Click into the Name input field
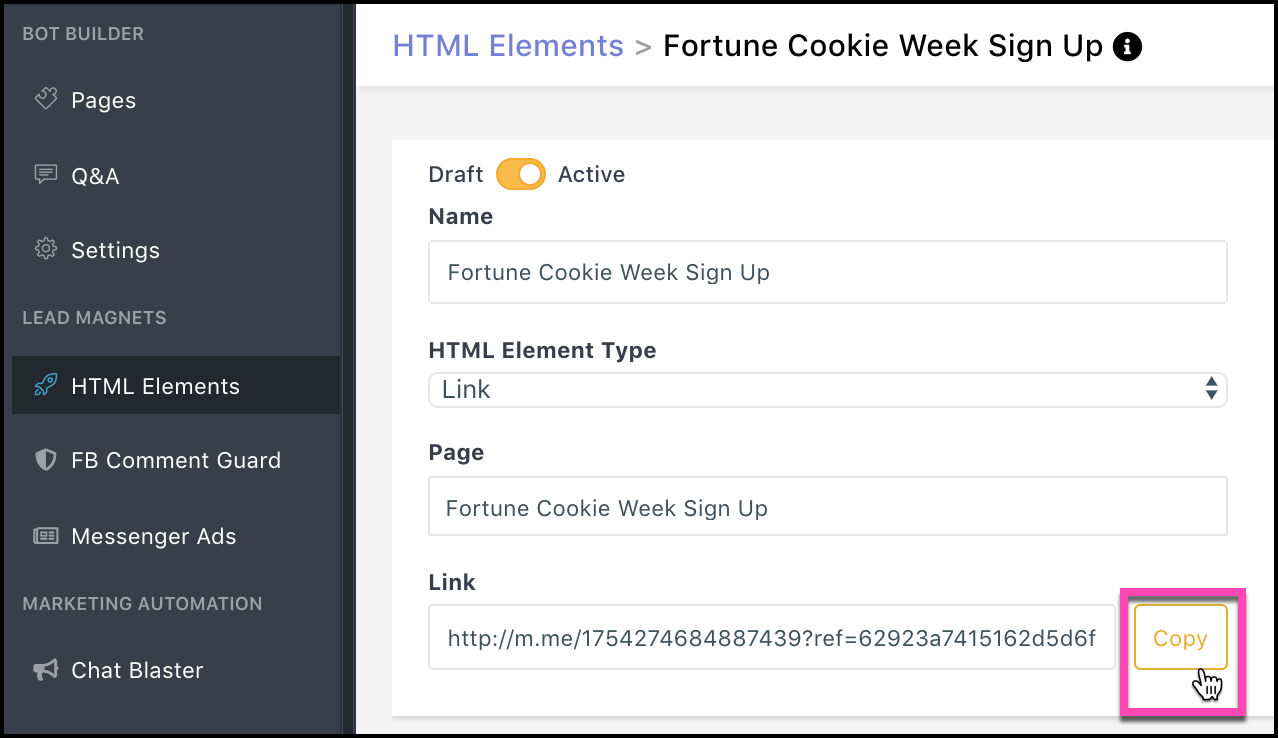The width and height of the screenshot is (1278, 738). (x=827, y=271)
